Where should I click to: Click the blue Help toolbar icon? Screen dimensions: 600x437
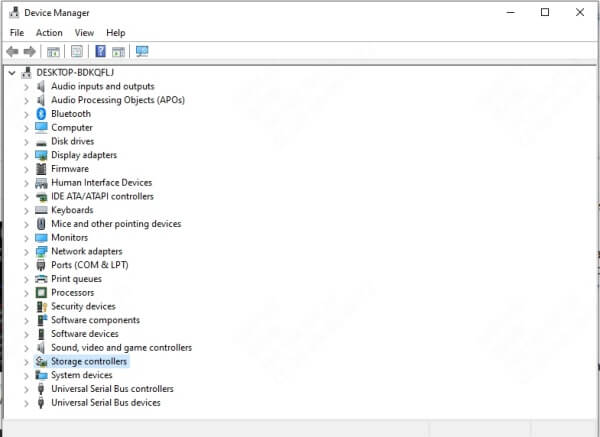(100, 51)
